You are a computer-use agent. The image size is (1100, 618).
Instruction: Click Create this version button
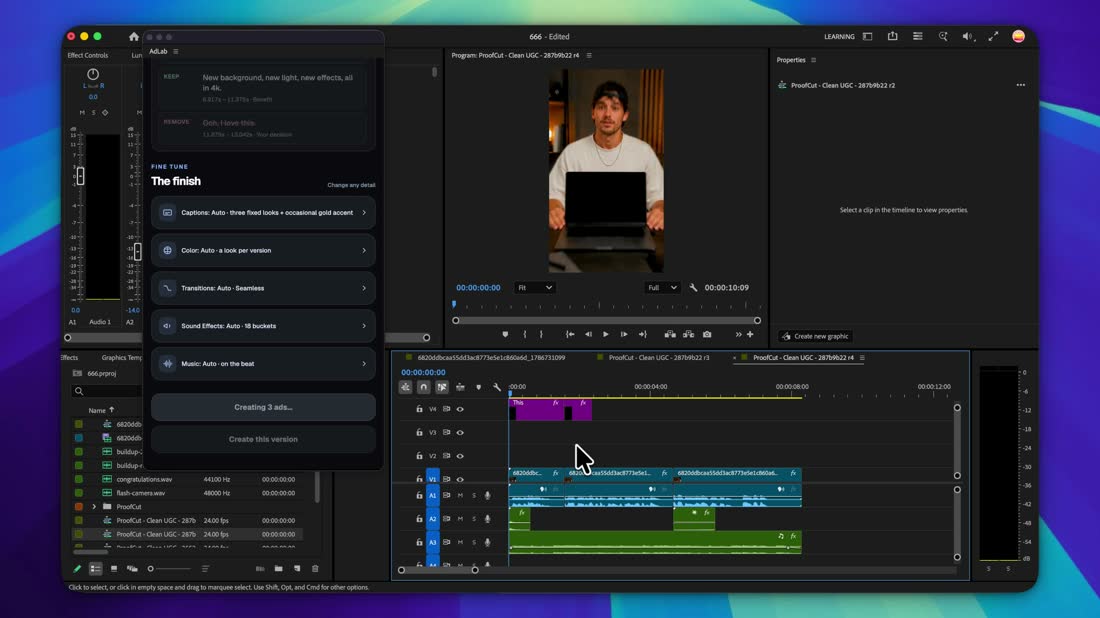263,439
